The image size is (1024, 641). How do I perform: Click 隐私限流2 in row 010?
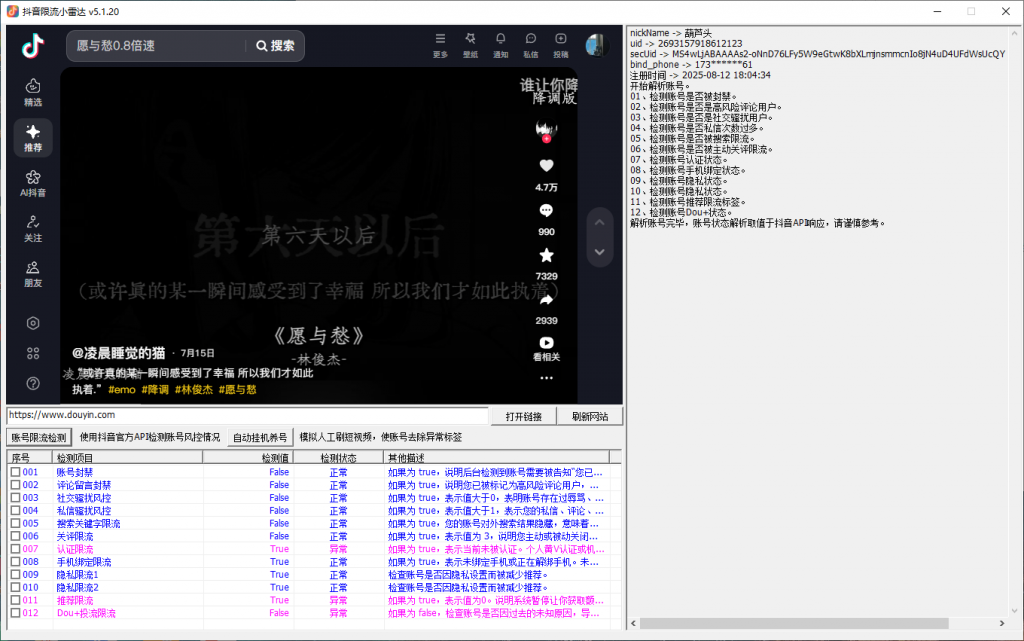pos(77,587)
